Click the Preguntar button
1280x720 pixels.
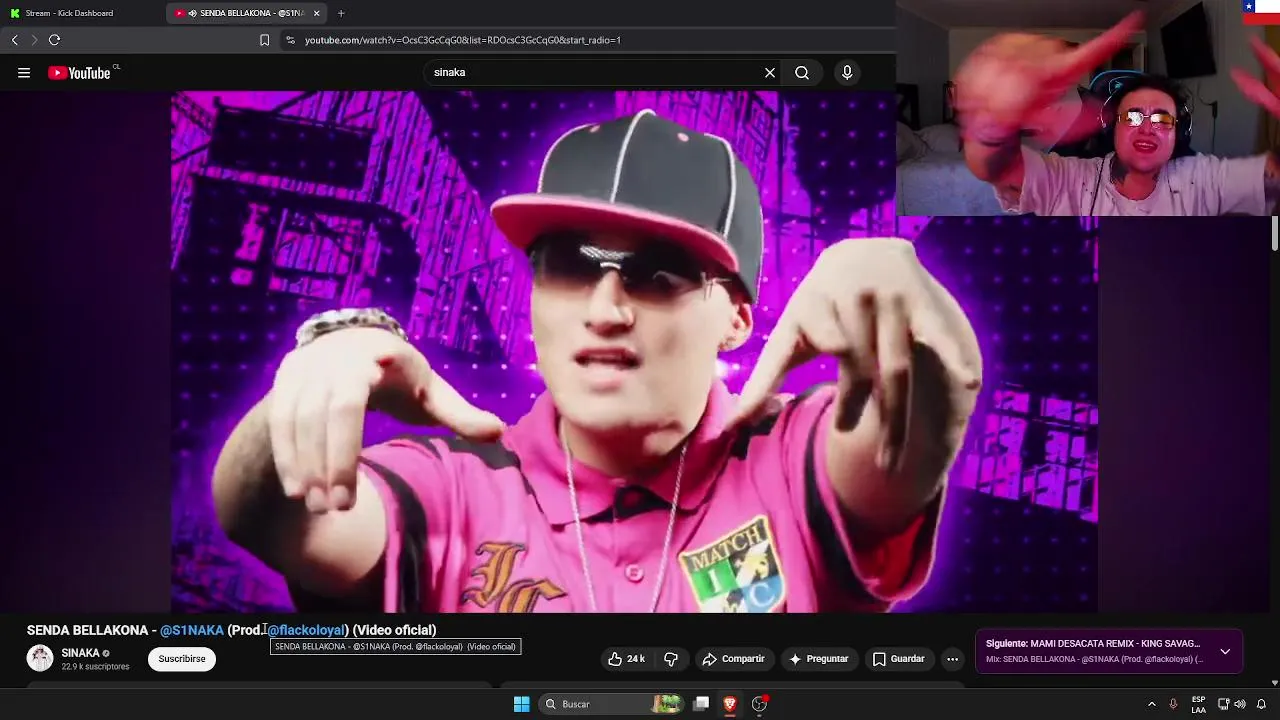click(x=818, y=659)
